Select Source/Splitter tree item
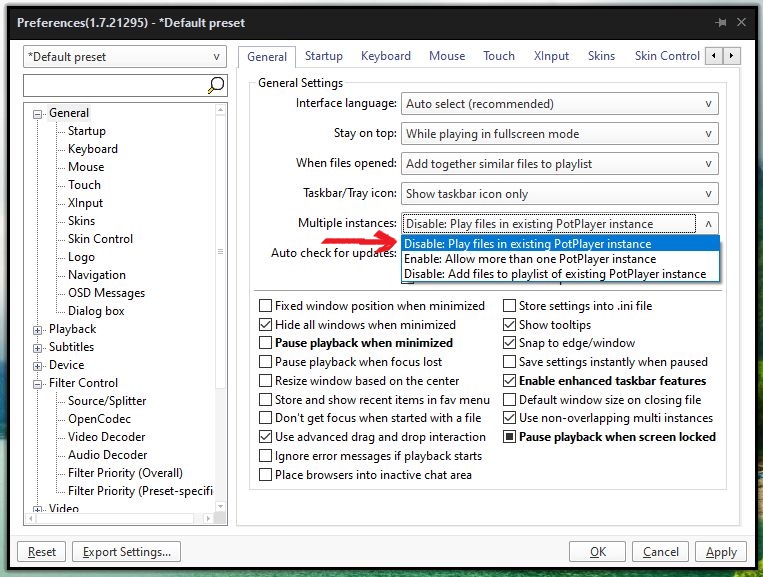 [x=107, y=401]
